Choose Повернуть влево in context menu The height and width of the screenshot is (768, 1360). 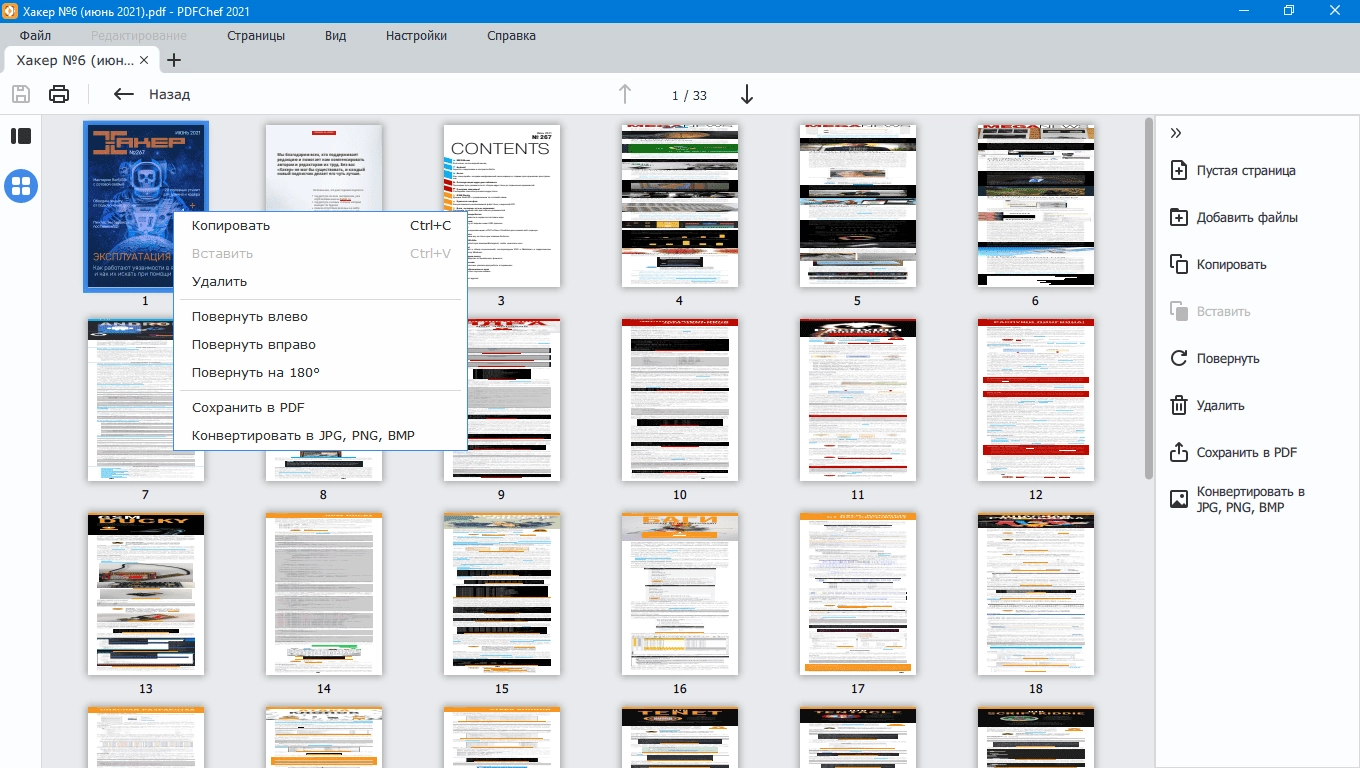(320, 316)
